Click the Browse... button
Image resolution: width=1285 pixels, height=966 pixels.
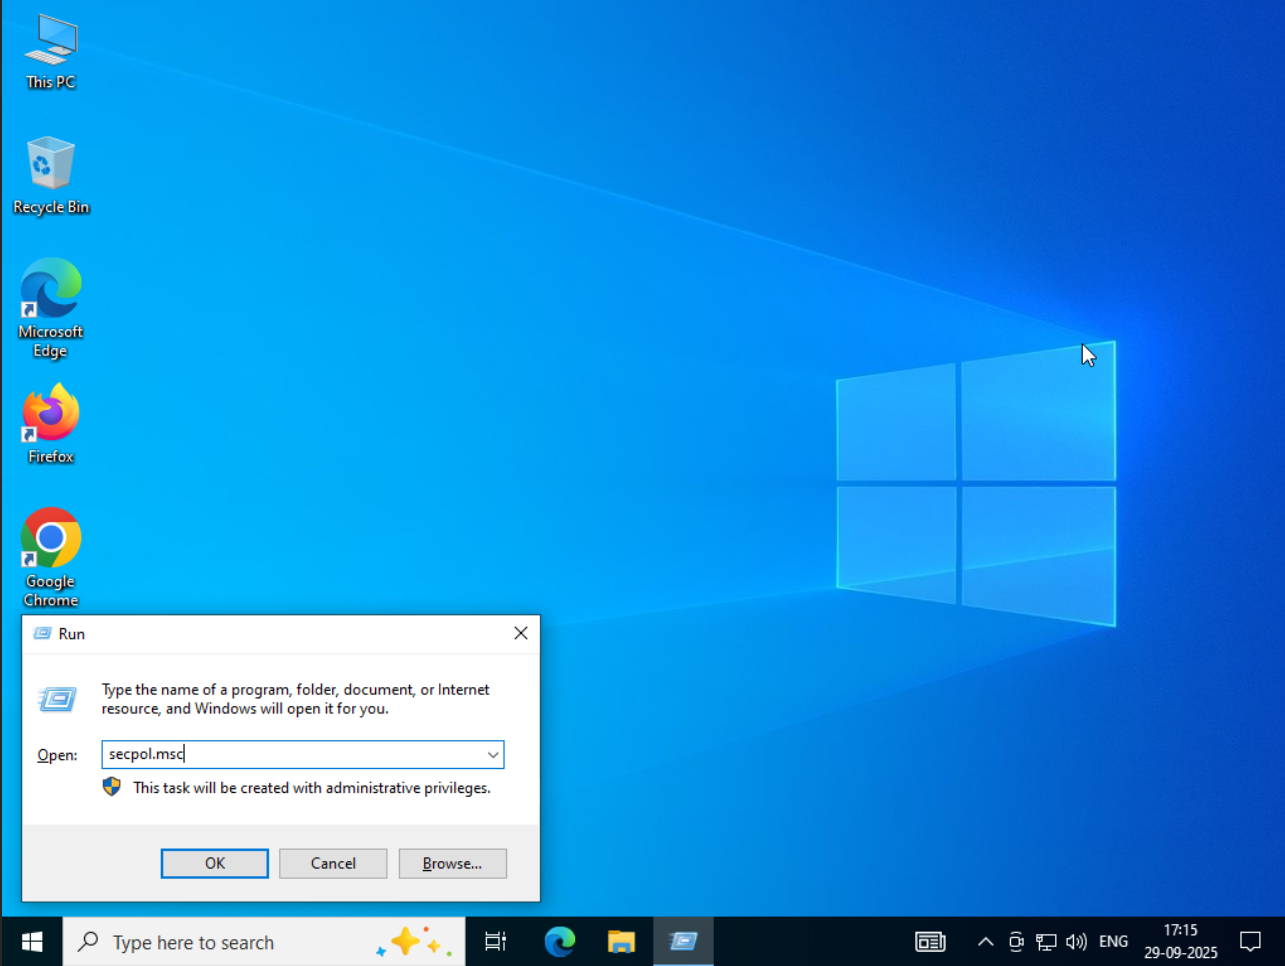(452, 863)
